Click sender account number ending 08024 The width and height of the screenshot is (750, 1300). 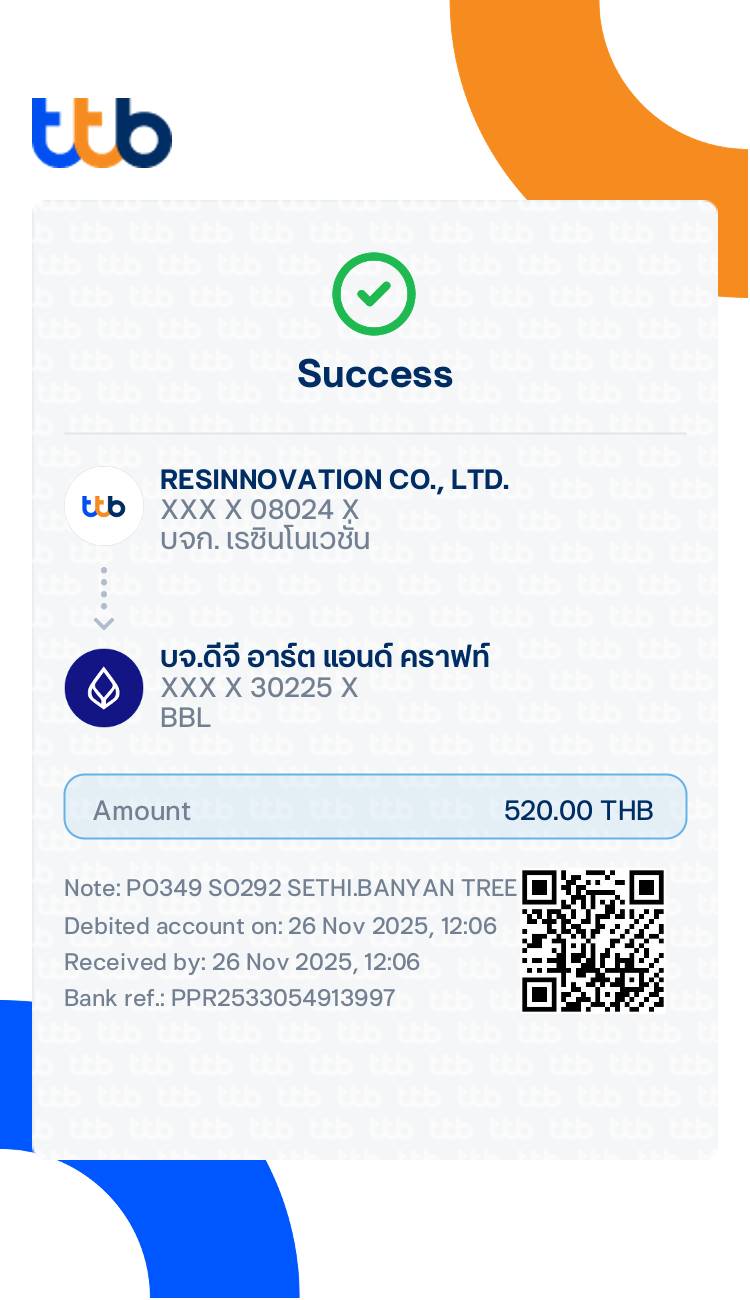(259, 510)
